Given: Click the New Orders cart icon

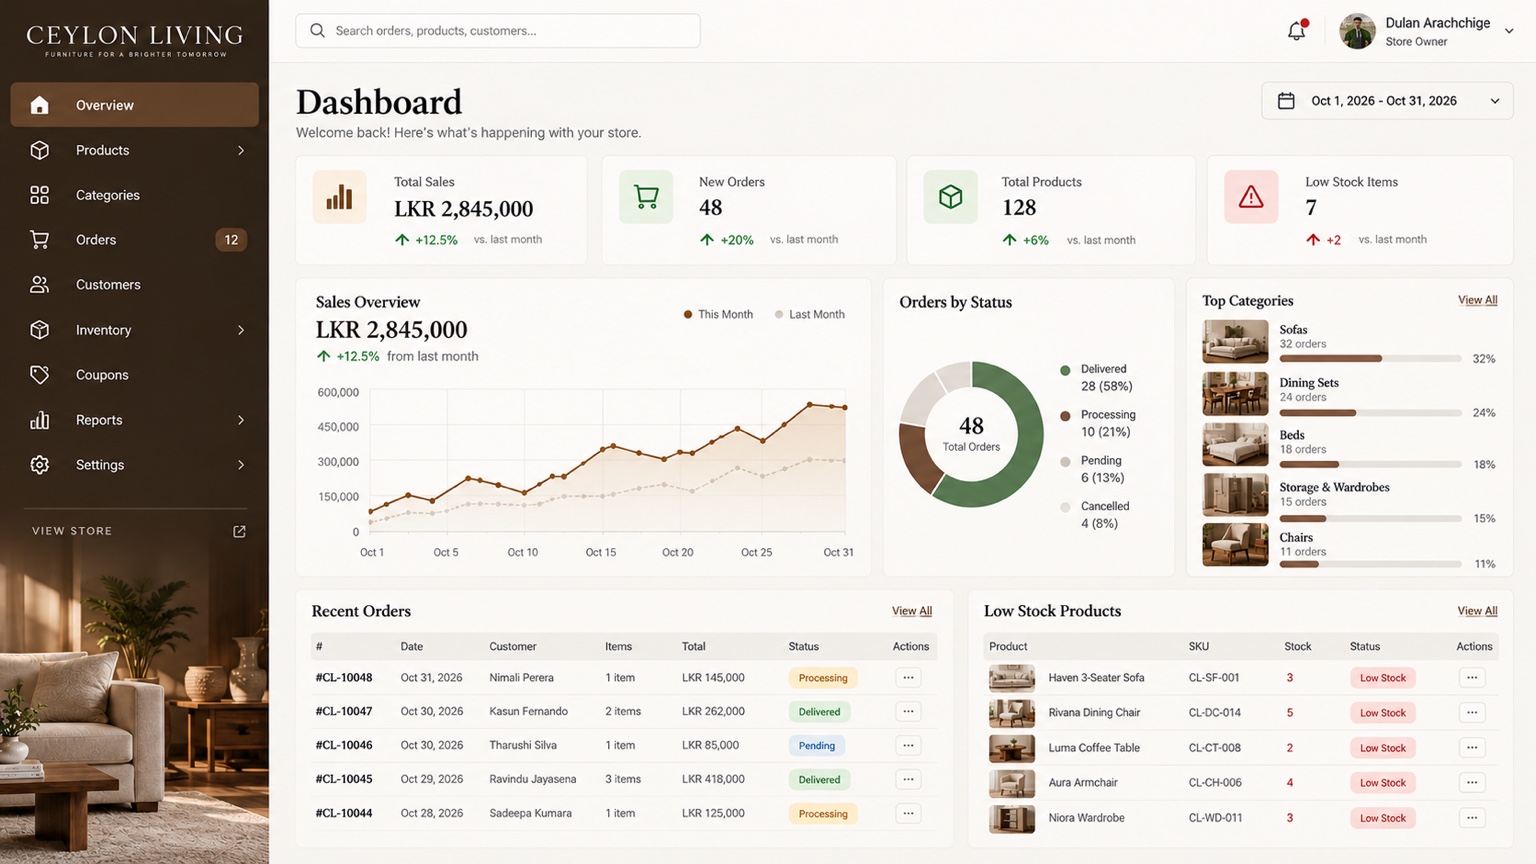Looking at the screenshot, I should click(646, 196).
